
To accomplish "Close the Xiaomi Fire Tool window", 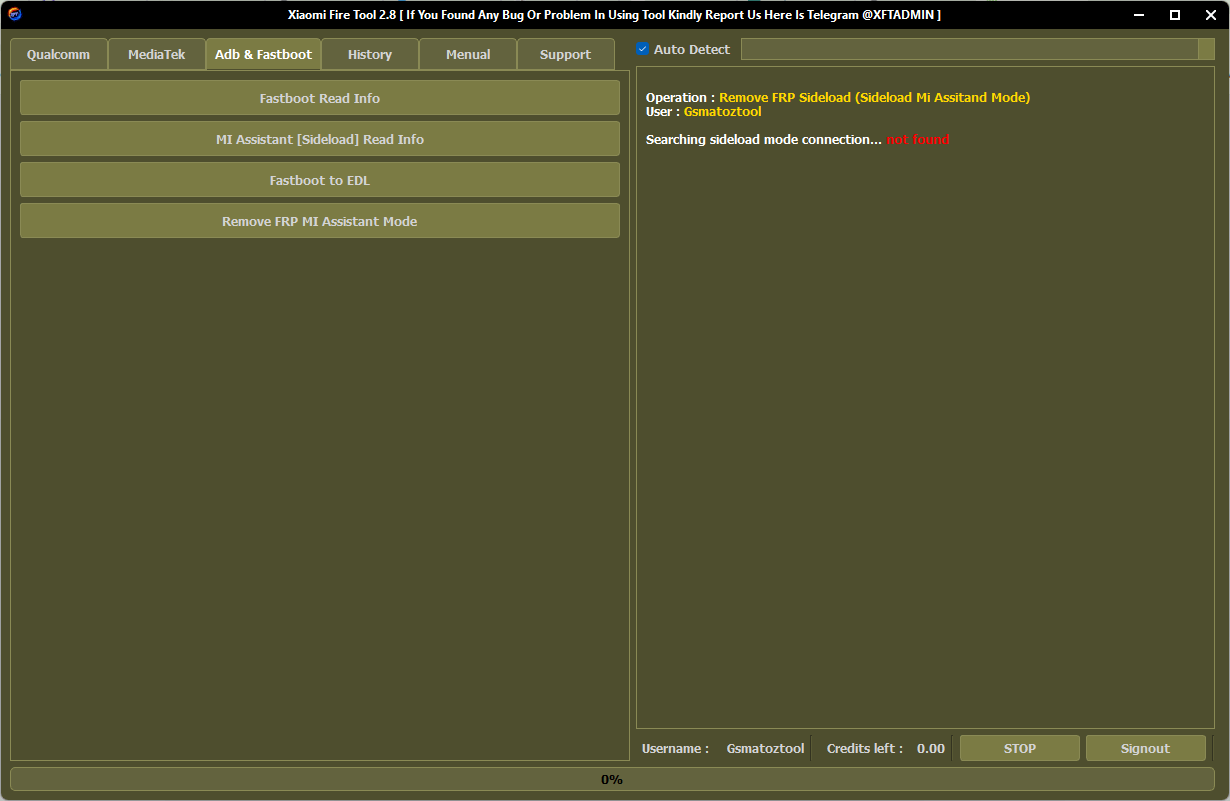I will click(1210, 15).
